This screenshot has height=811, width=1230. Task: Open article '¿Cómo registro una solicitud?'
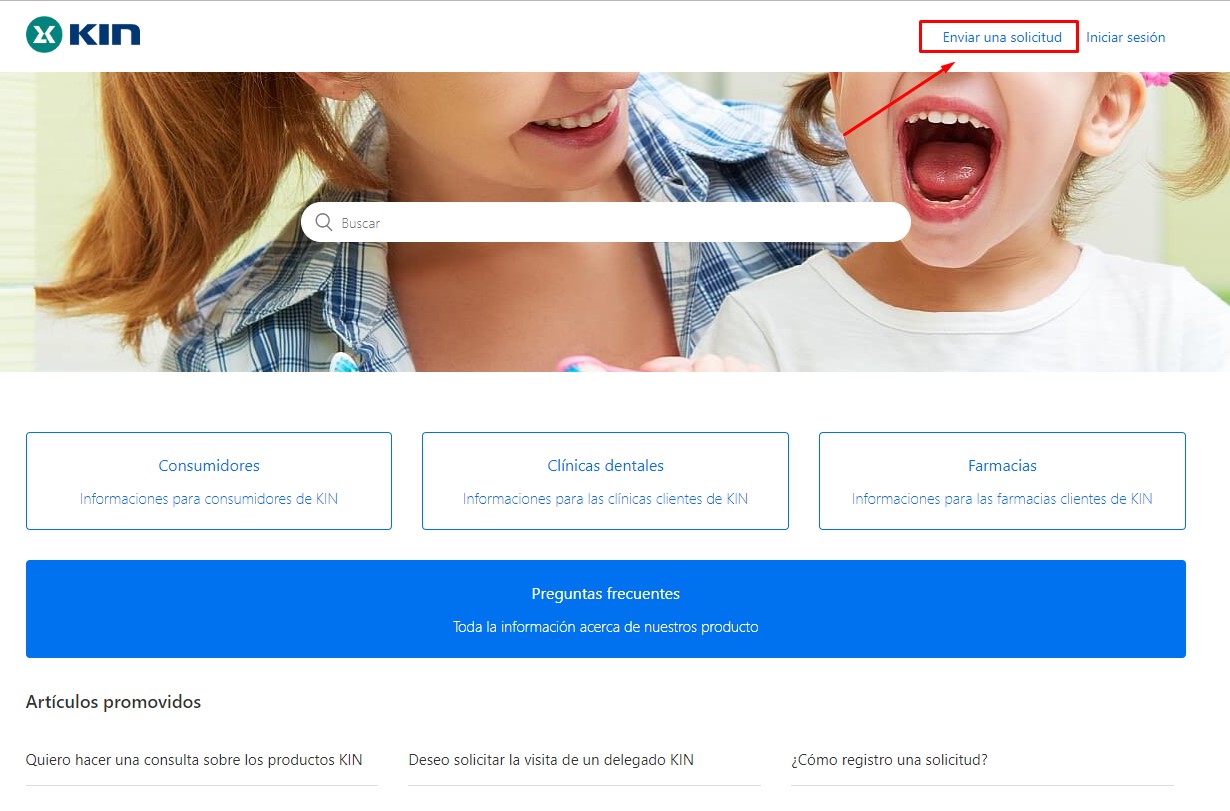click(889, 760)
